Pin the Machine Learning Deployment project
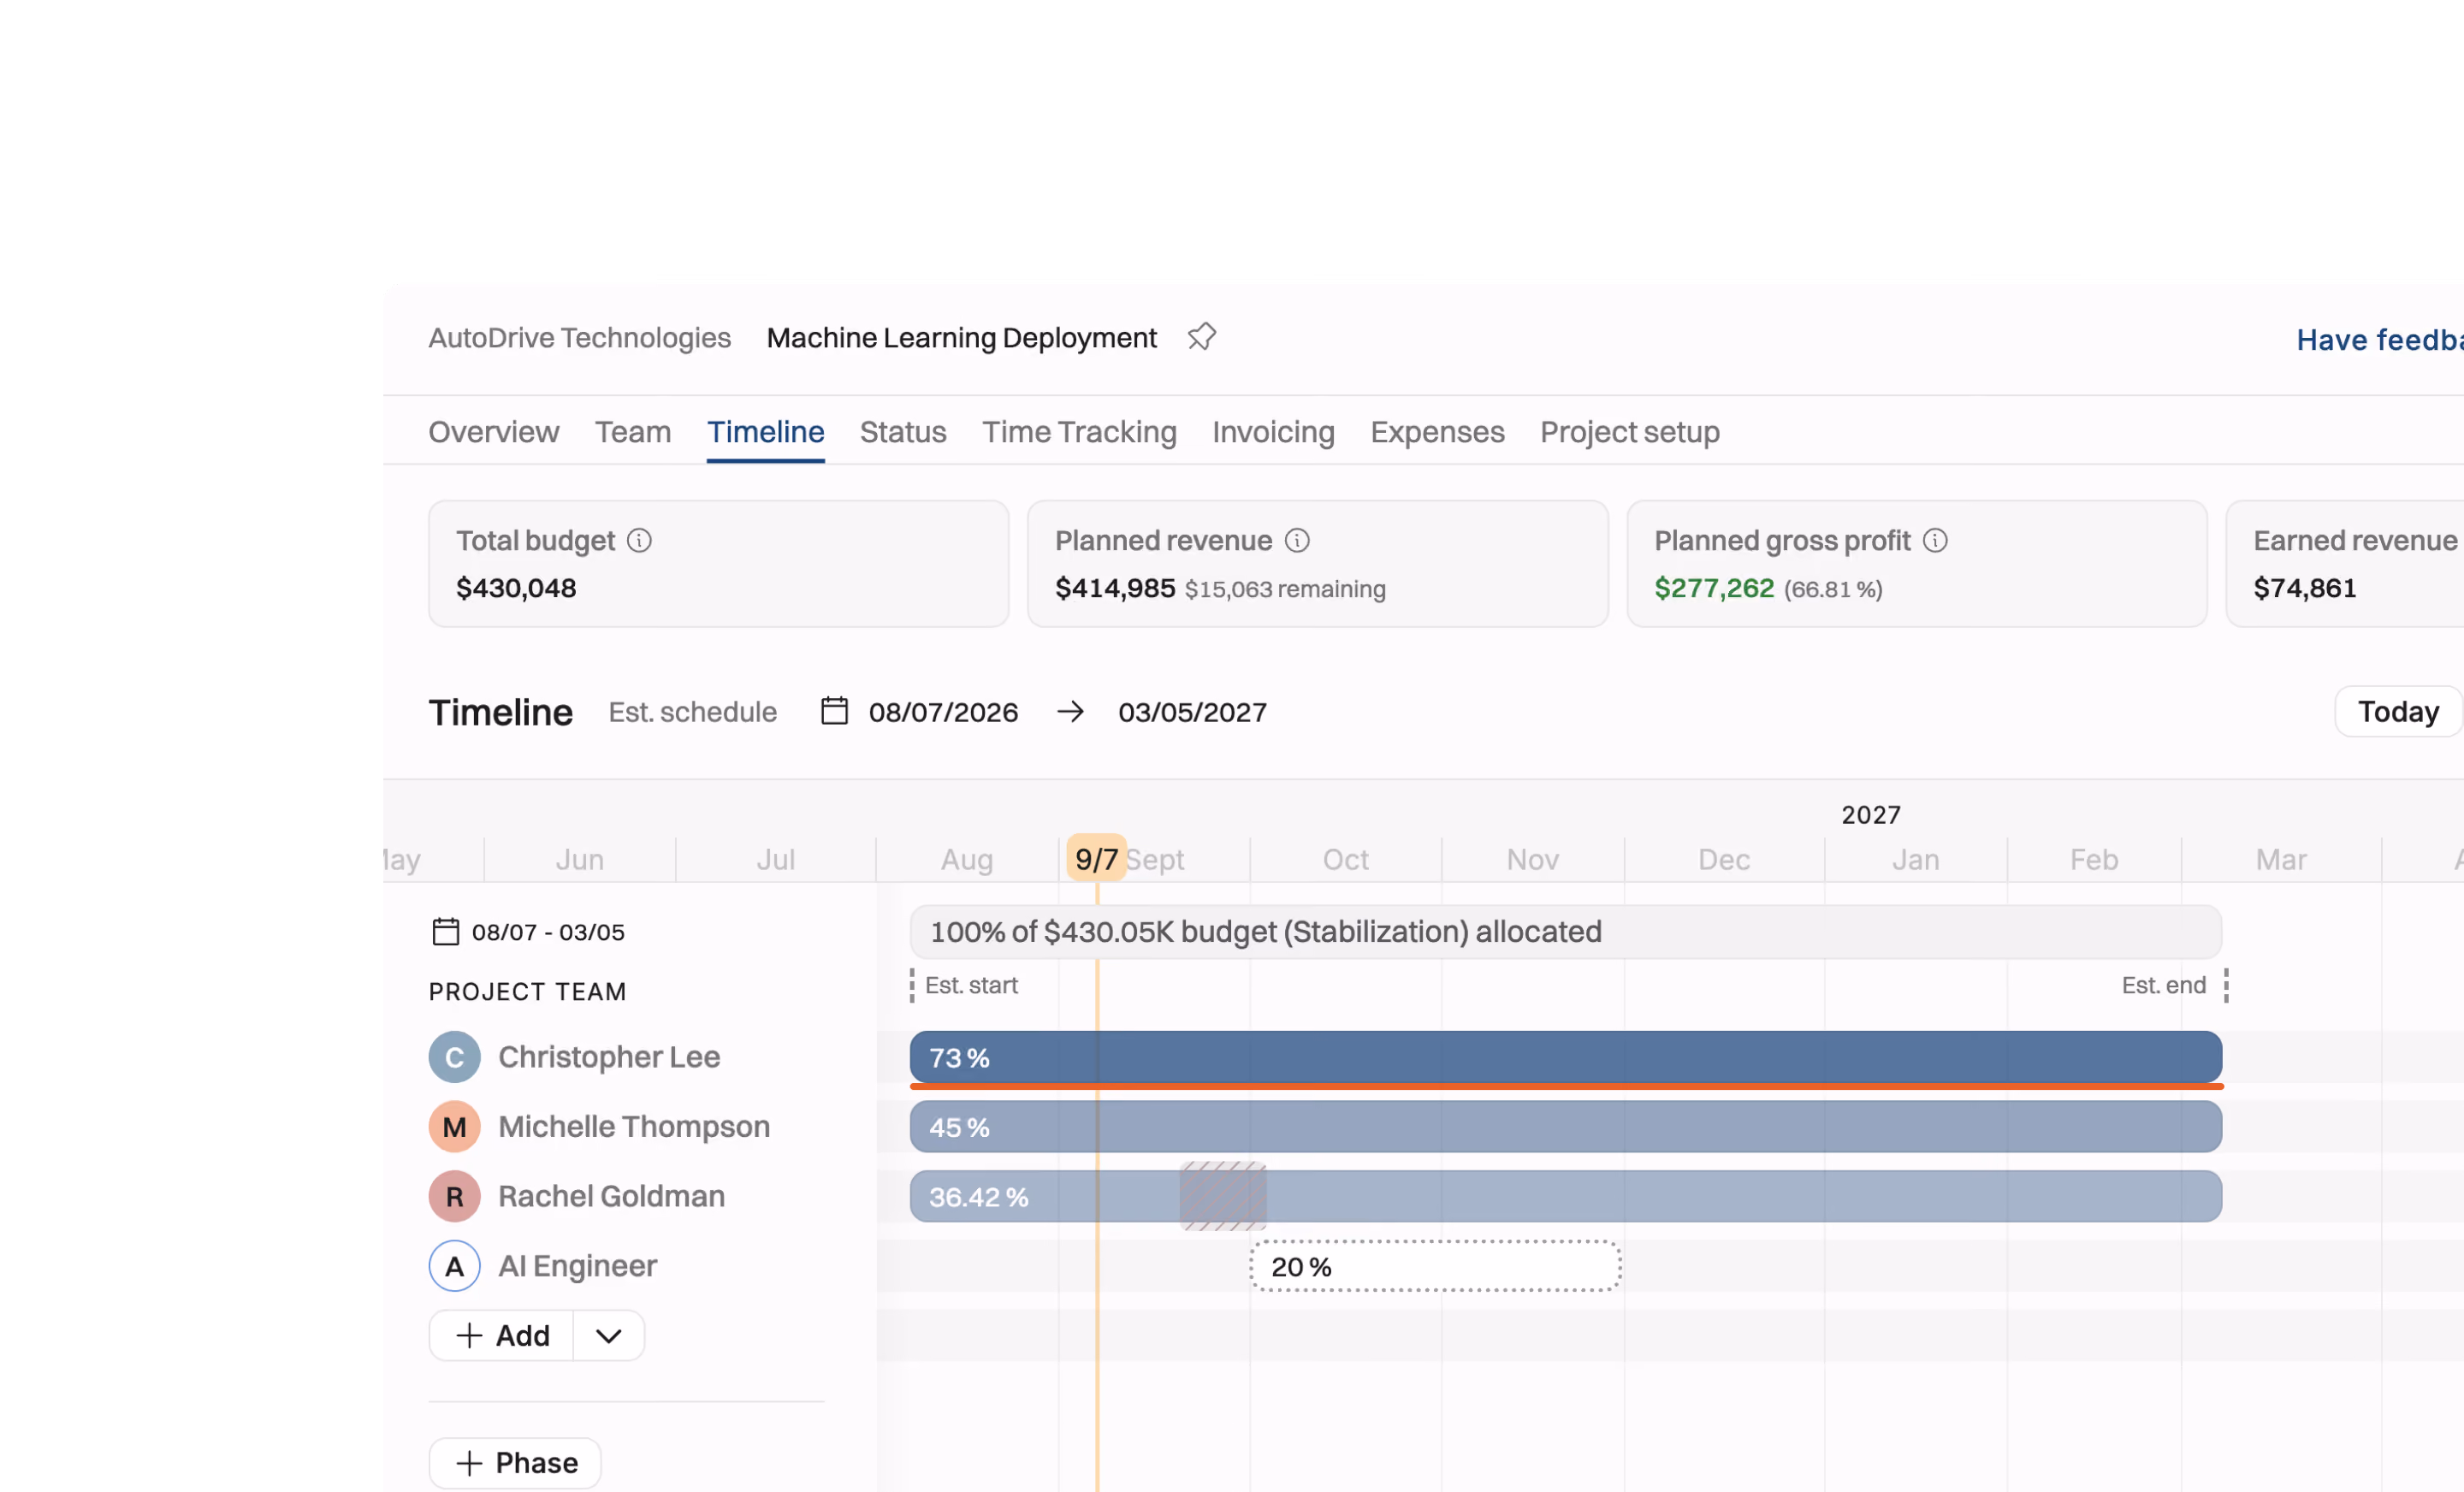This screenshot has width=2464, height=1492. point(1201,337)
